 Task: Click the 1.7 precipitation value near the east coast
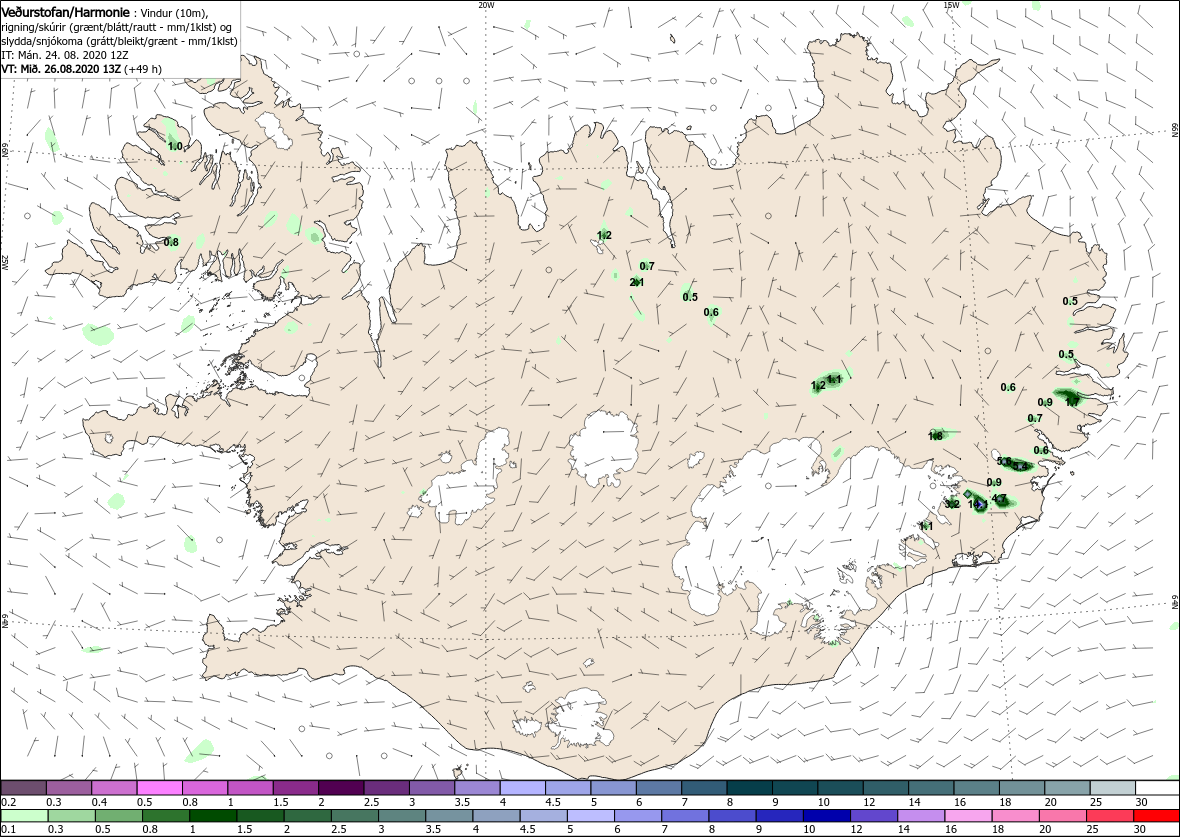1072,402
